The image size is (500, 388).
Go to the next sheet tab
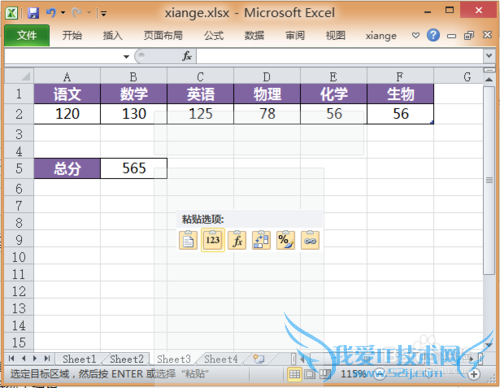35,358
